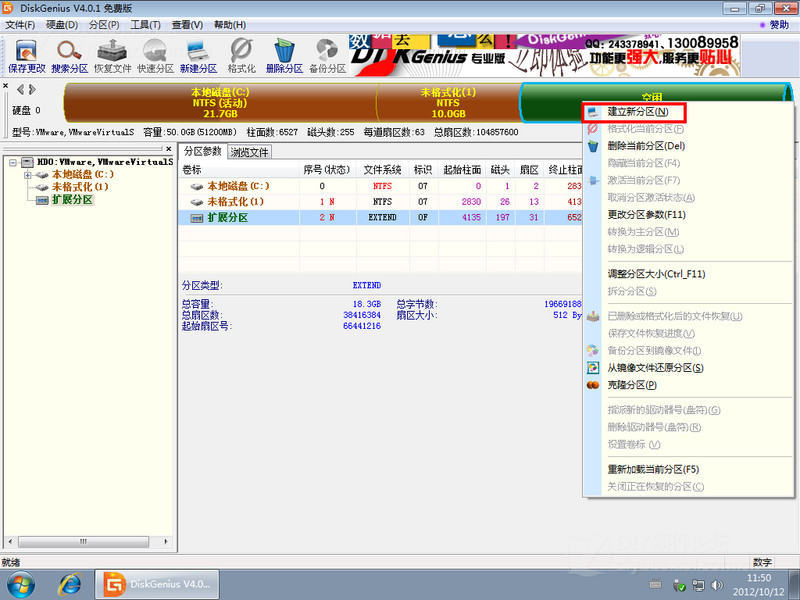Collapse the HD0 disk tree node
The width and height of the screenshot is (800, 600).
tap(13, 163)
